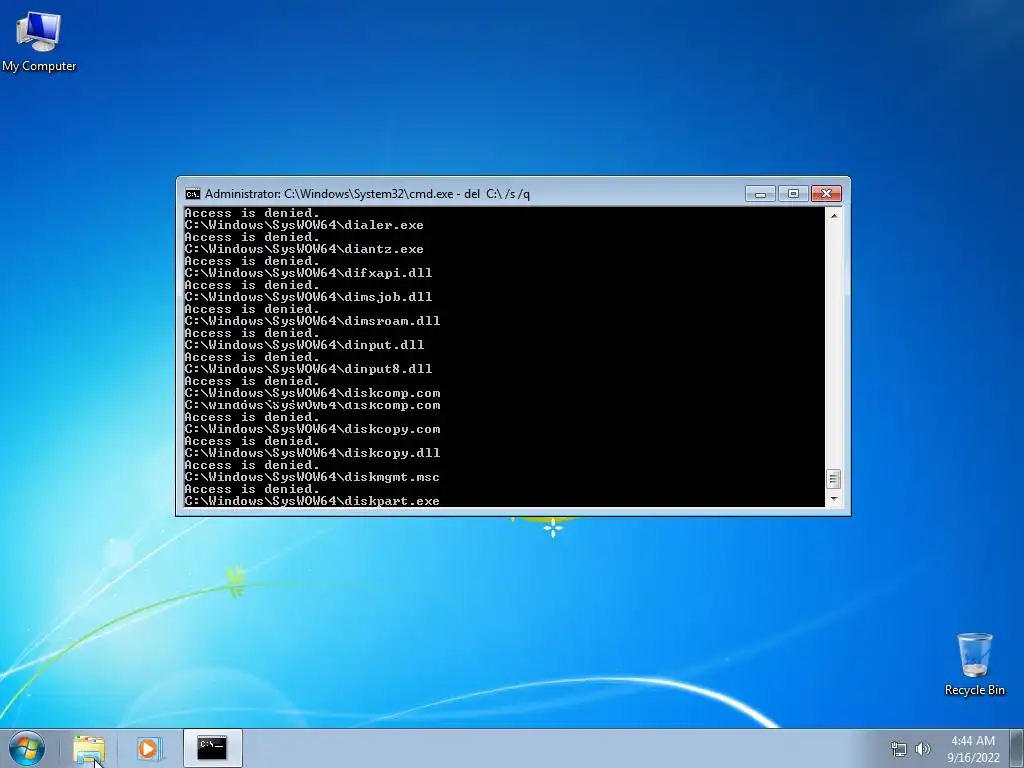Screen dimensions: 1024x768
Task: Click the console scrollbar up arrow
Action: click(833, 216)
